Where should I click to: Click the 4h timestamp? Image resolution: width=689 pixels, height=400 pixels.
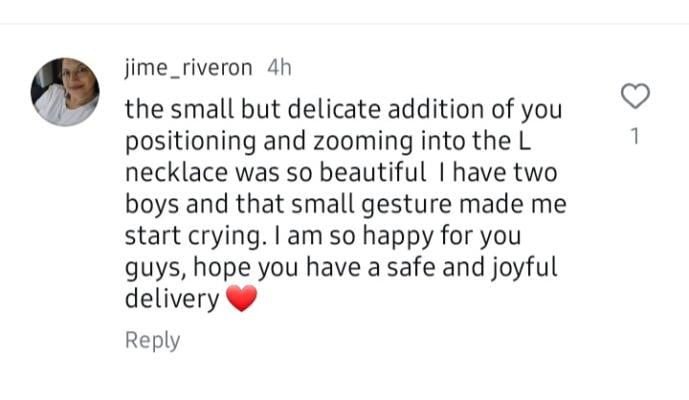[x=280, y=67]
